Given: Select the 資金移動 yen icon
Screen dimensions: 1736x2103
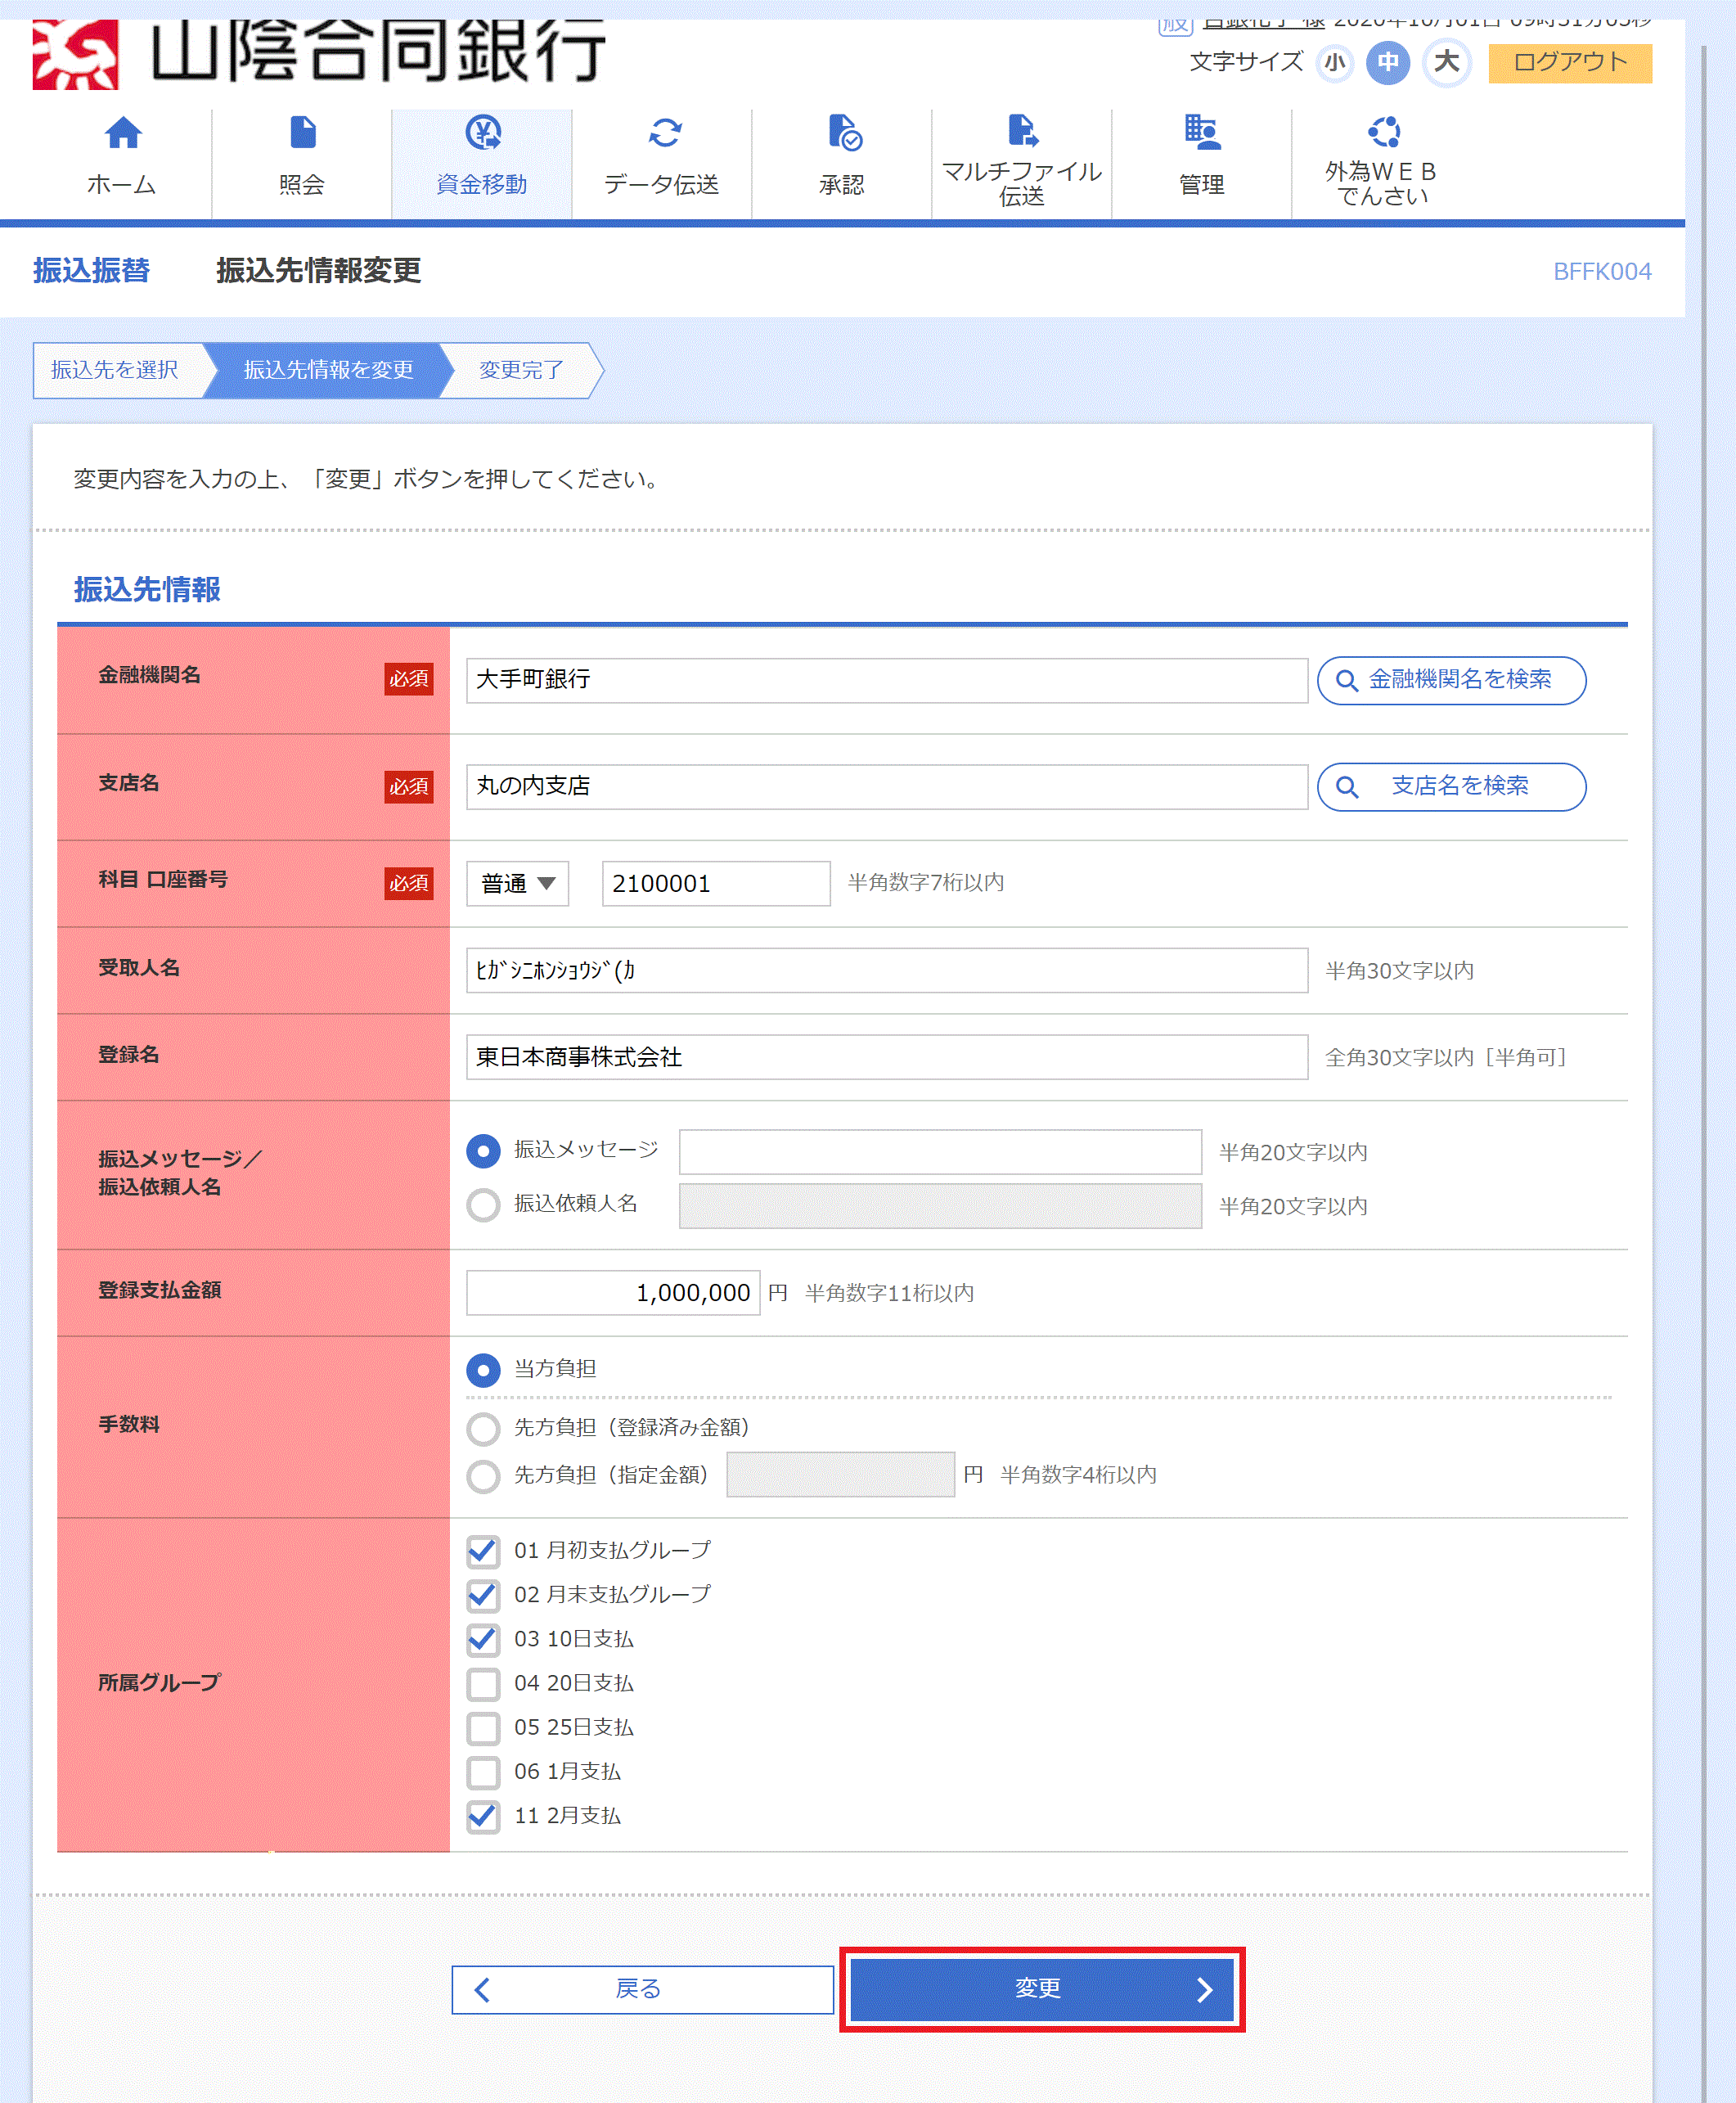Looking at the screenshot, I should 483,132.
